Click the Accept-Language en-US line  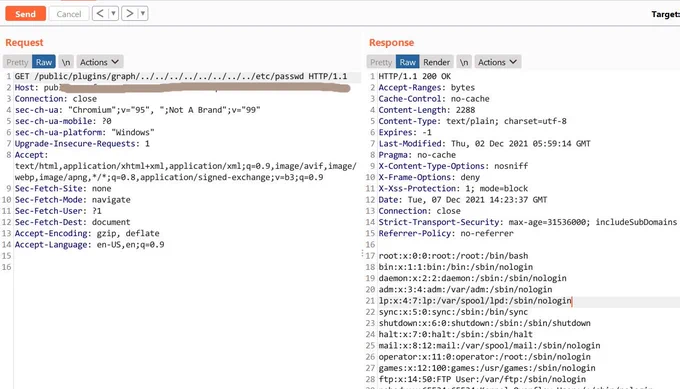click(89, 245)
